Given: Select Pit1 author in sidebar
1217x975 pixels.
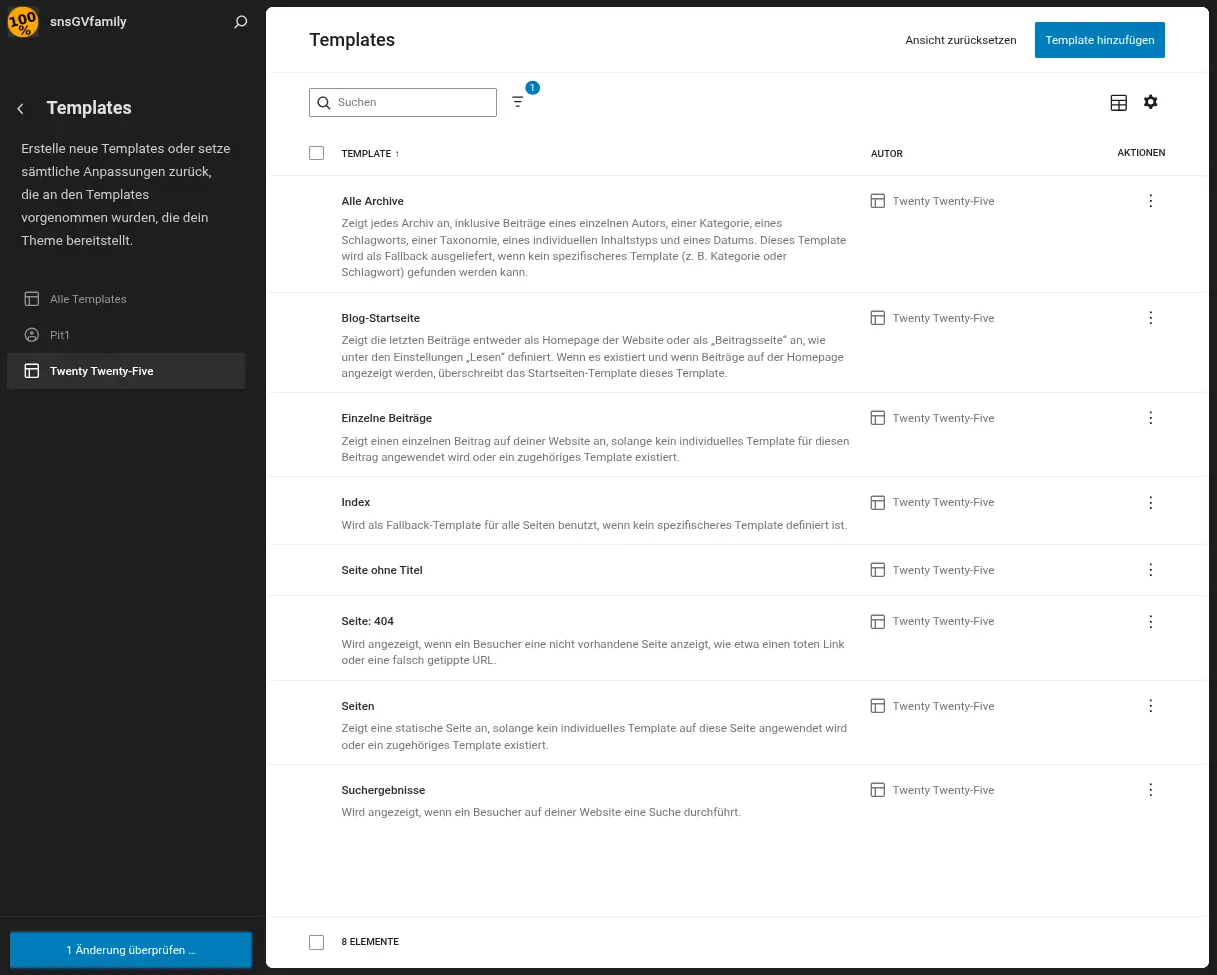Looking at the screenshot, I should tap(126, 335).
